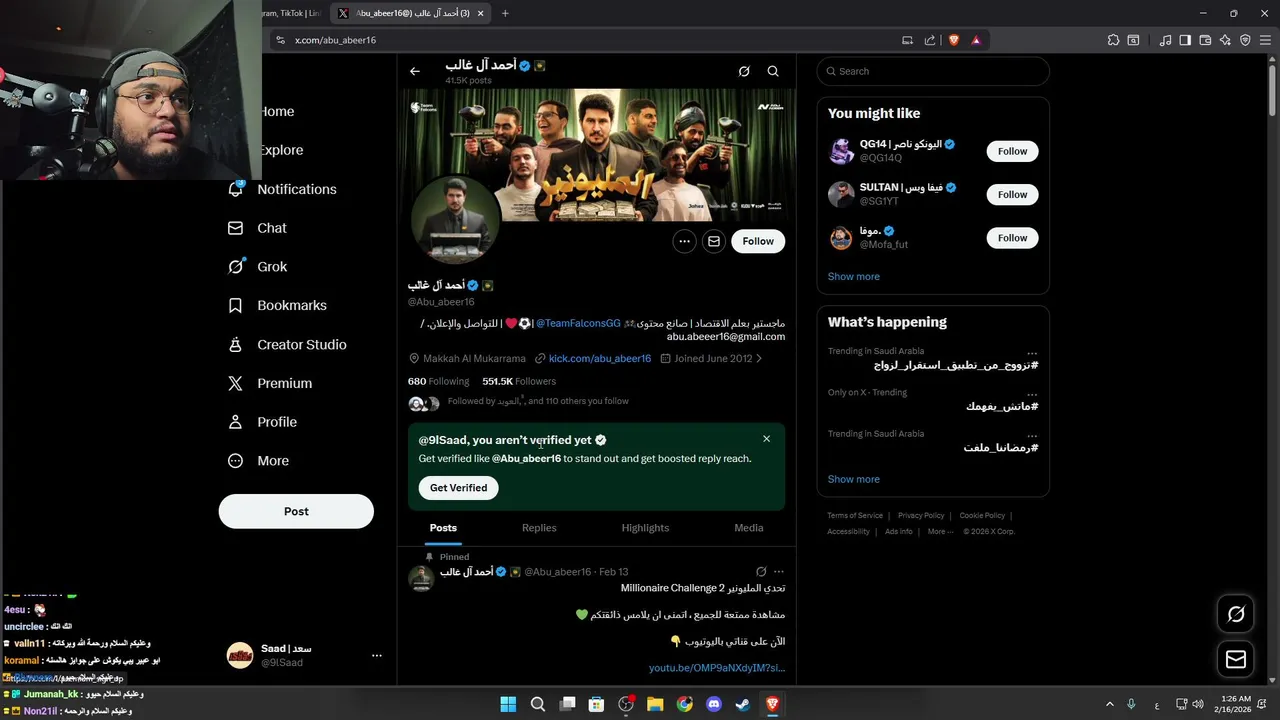Show more under What's happening
The width and height of the screenshot is (1280, 720).
[854, 479]
